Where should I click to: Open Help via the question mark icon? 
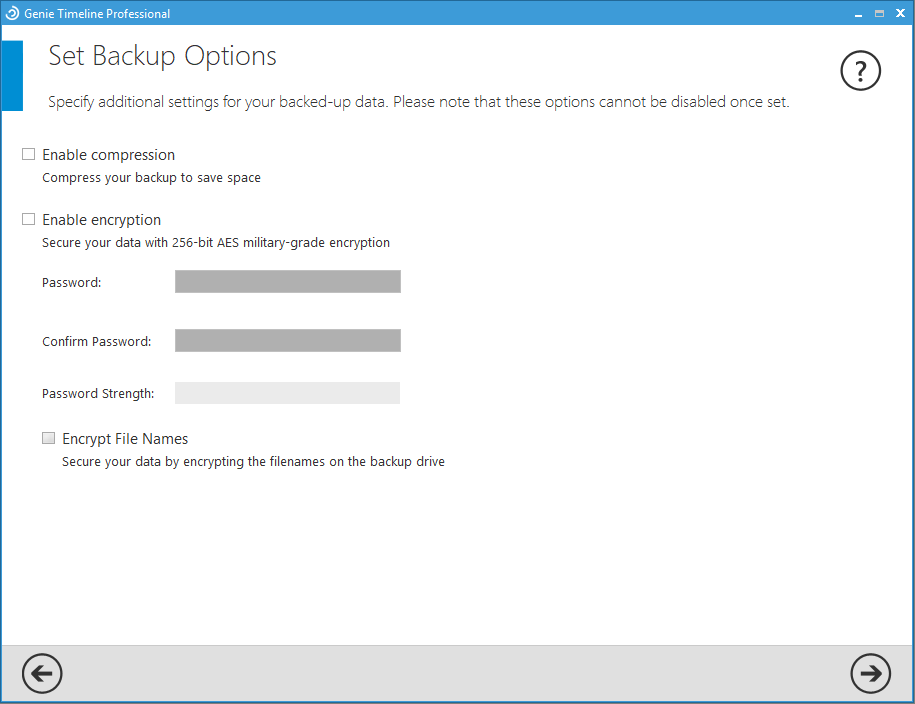(860, 71)
